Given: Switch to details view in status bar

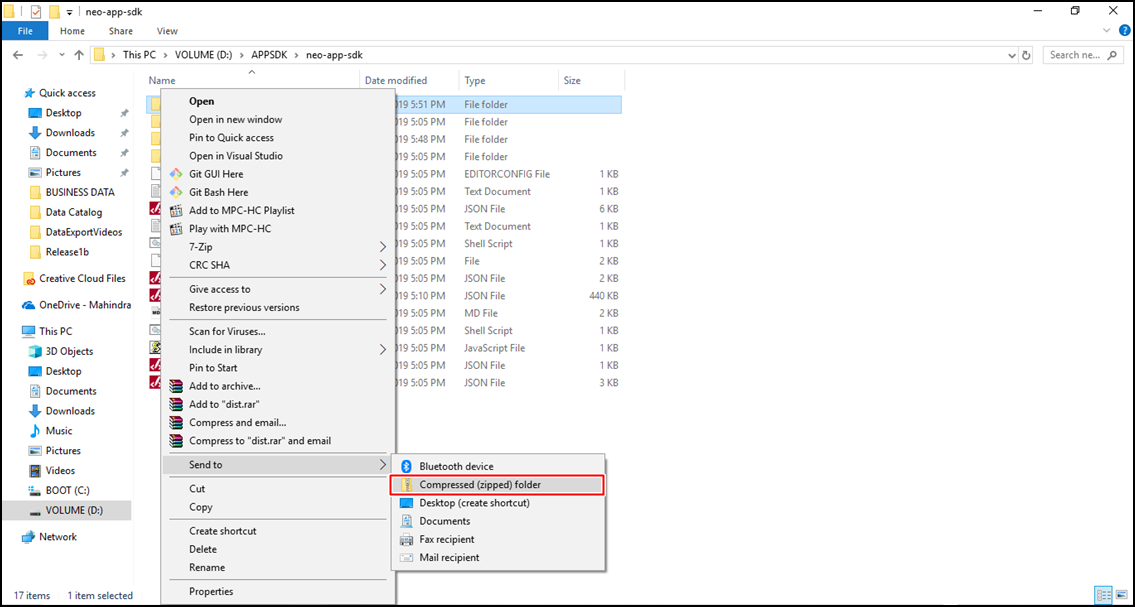Looking at the screenshot, I should point(1105,595).
